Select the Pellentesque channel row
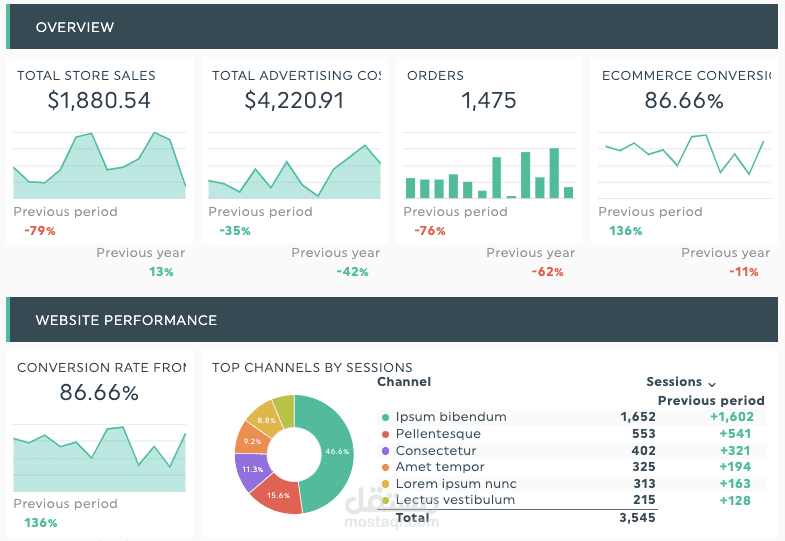 tap(571, 434)
